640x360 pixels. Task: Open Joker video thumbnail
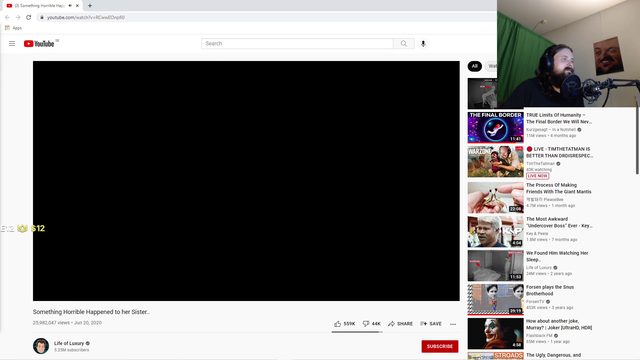496,333
